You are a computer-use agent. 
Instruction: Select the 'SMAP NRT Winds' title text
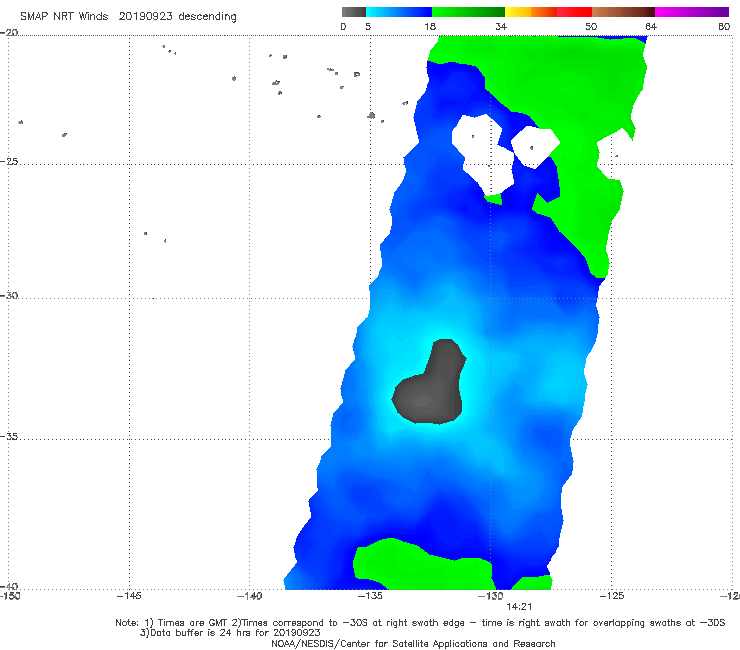click(64, 17)
